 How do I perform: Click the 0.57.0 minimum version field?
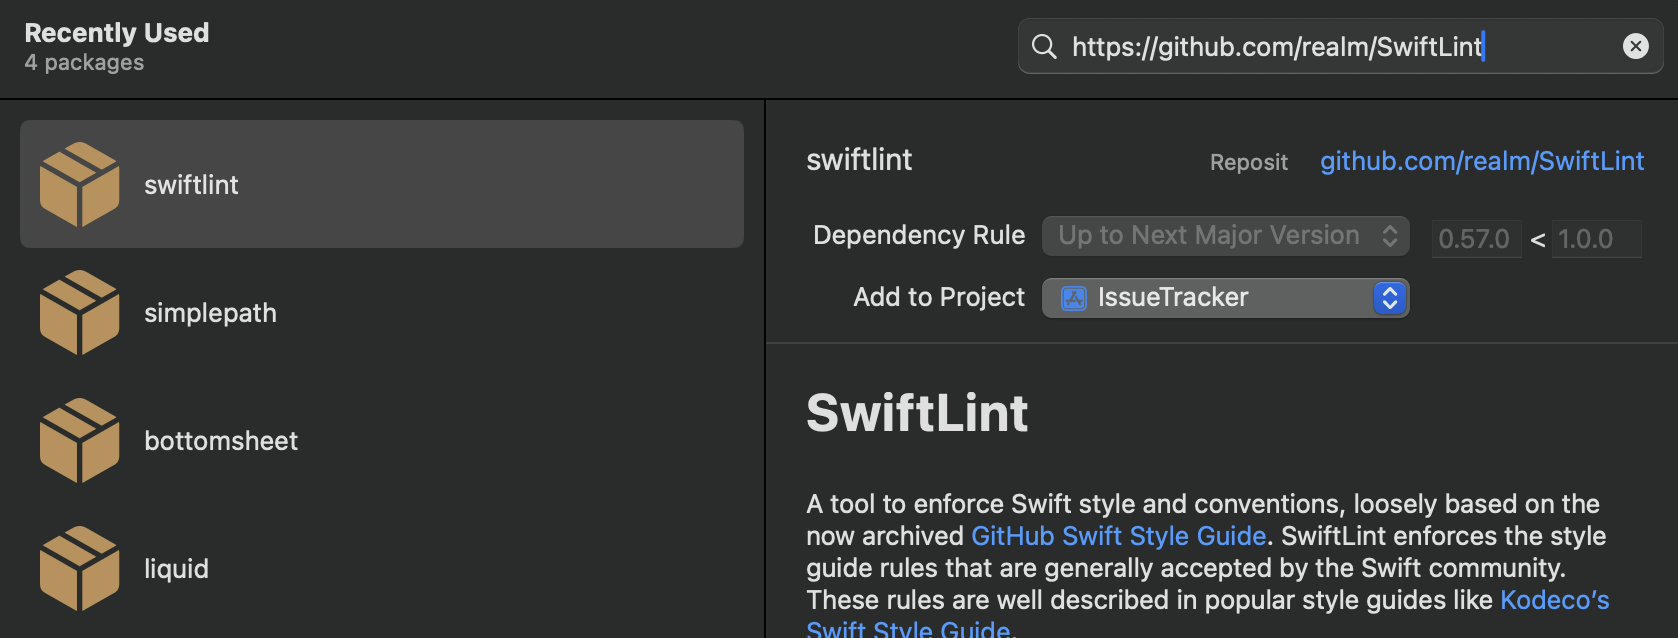click(x=1475, y=239)
